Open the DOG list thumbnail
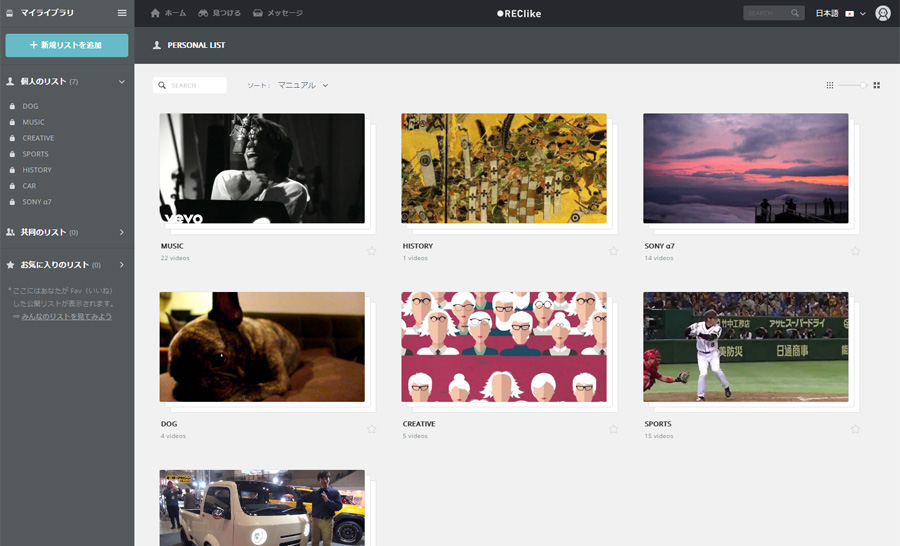900x546 pixels. 262,347
